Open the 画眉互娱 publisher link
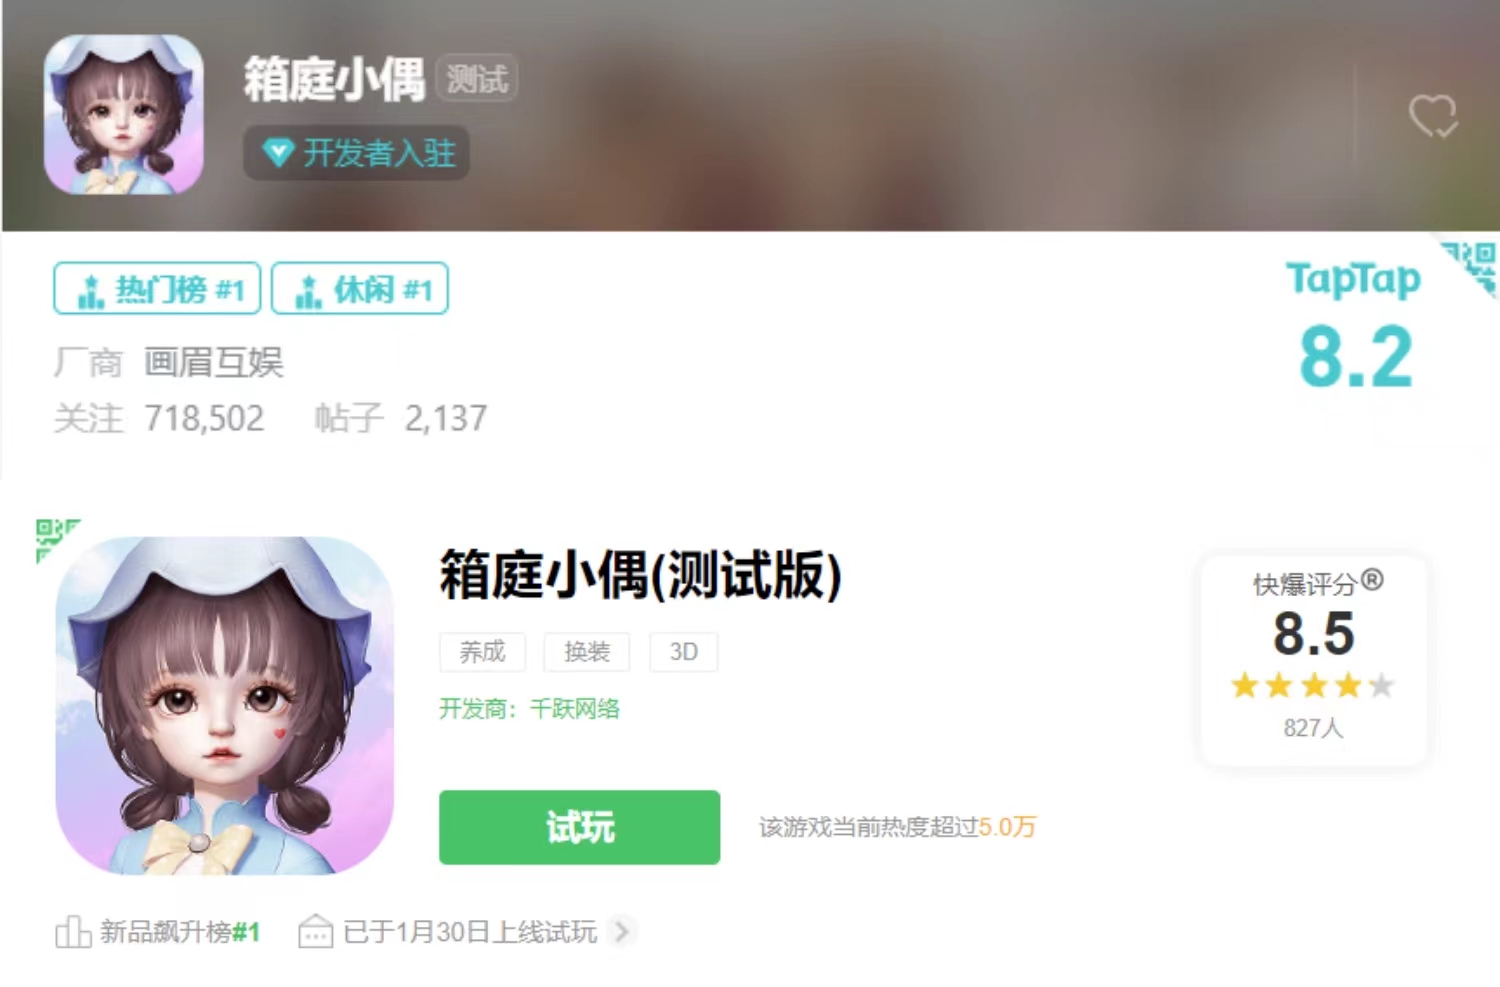The width and height of the screenshot is (1500, 987). tap(214, 362)
